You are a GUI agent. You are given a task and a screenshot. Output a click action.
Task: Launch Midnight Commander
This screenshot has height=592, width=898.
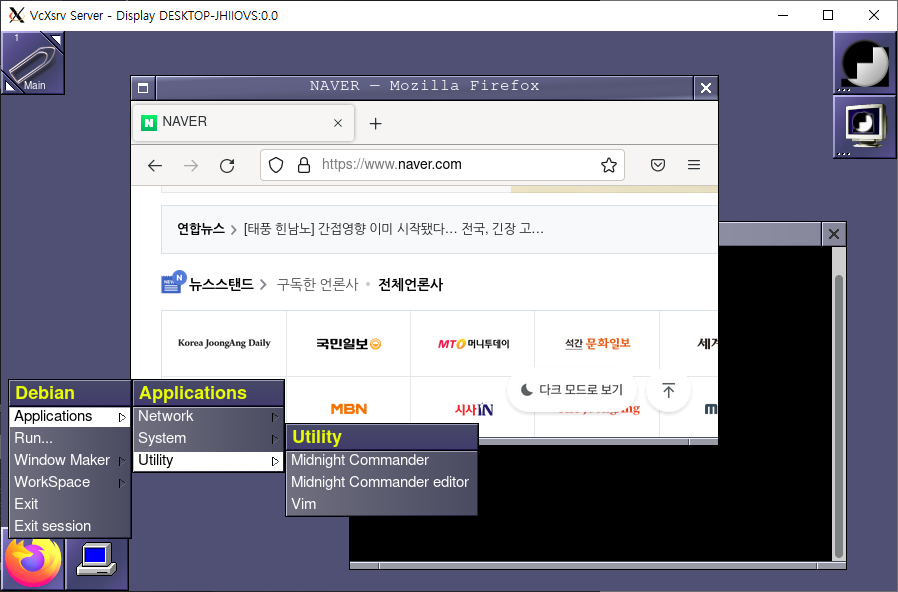(x=381, y=460)
